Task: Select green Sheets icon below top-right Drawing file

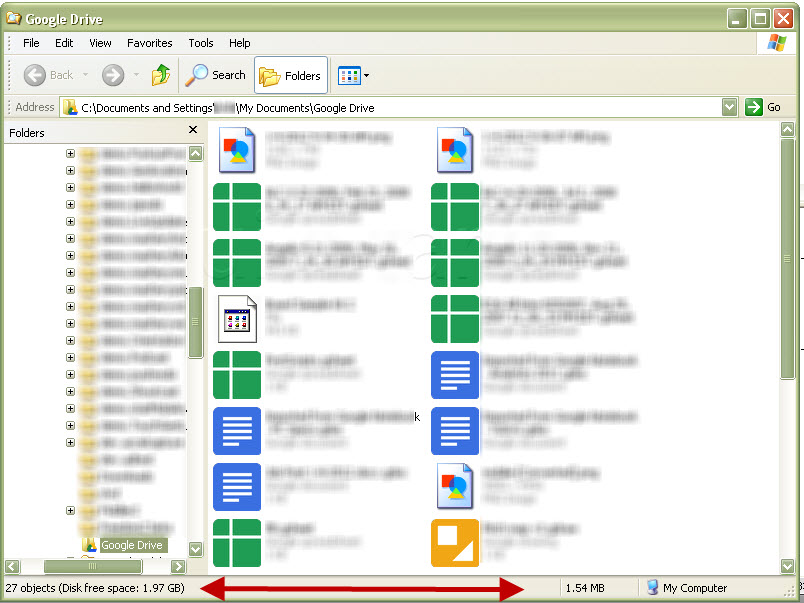Action: tap(454, 207)
